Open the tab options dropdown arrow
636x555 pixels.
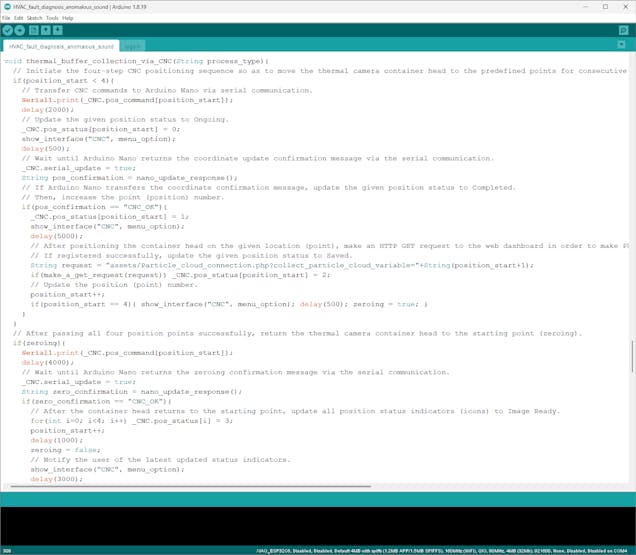pos(621,44)
